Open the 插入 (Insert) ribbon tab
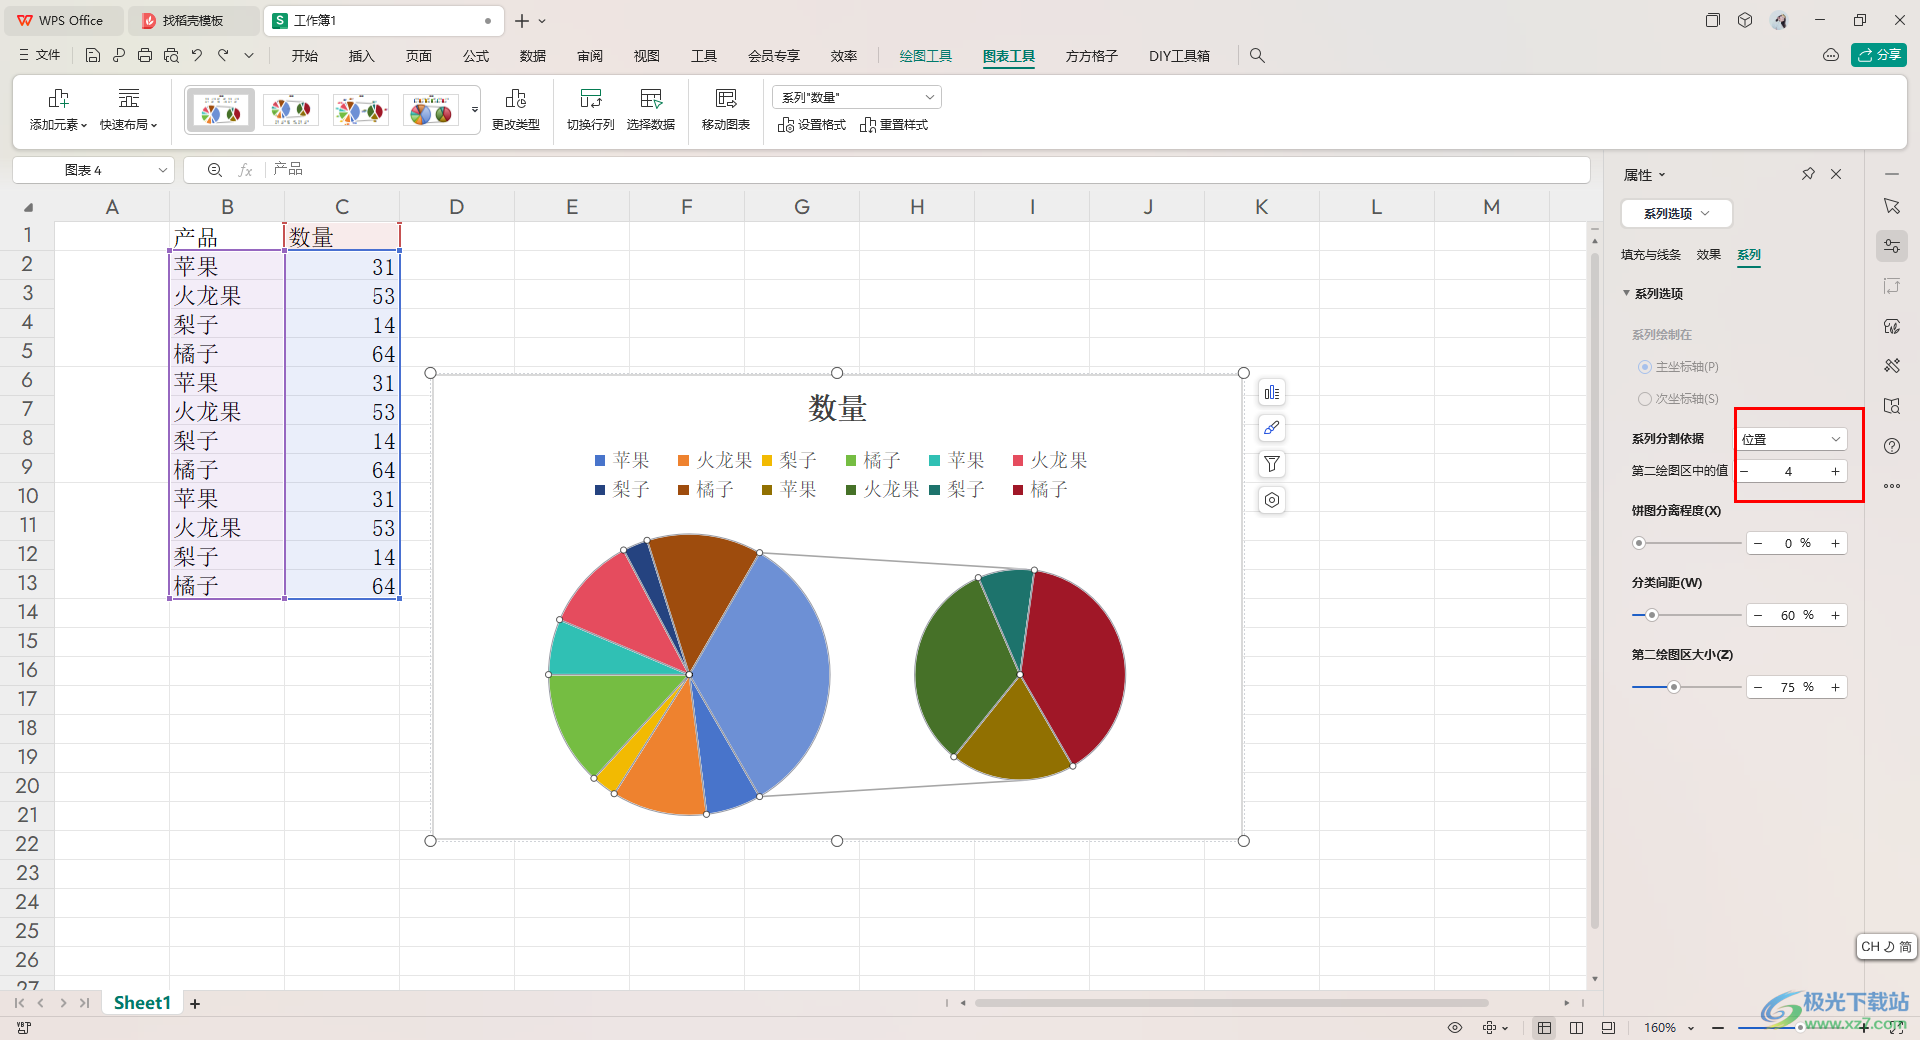The width and height of the screenshot is (1920, 1040). click(361, 56)
